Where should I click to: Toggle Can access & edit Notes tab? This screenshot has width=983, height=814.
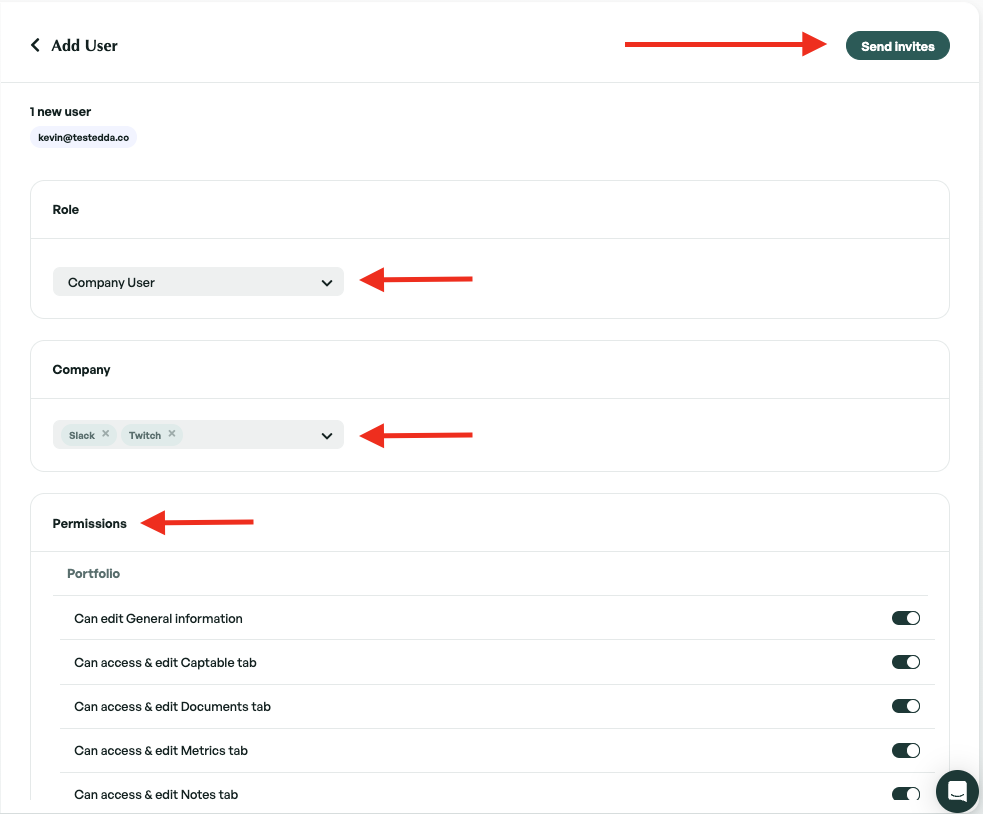click(x=905, y=794)
